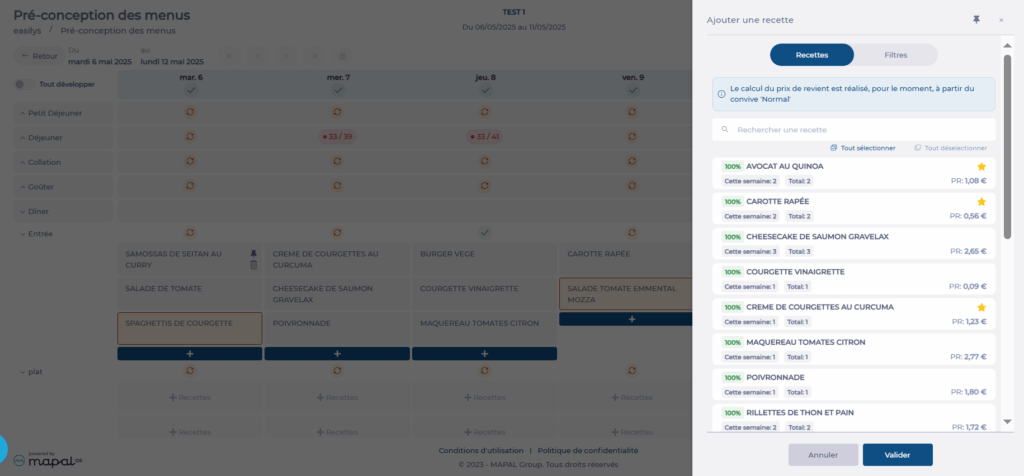The height and width of the screenshot is (476, 1024).
Task: Click the star on CREME DE COURGETTES AU CURCUMA
Action: [981, 307]
